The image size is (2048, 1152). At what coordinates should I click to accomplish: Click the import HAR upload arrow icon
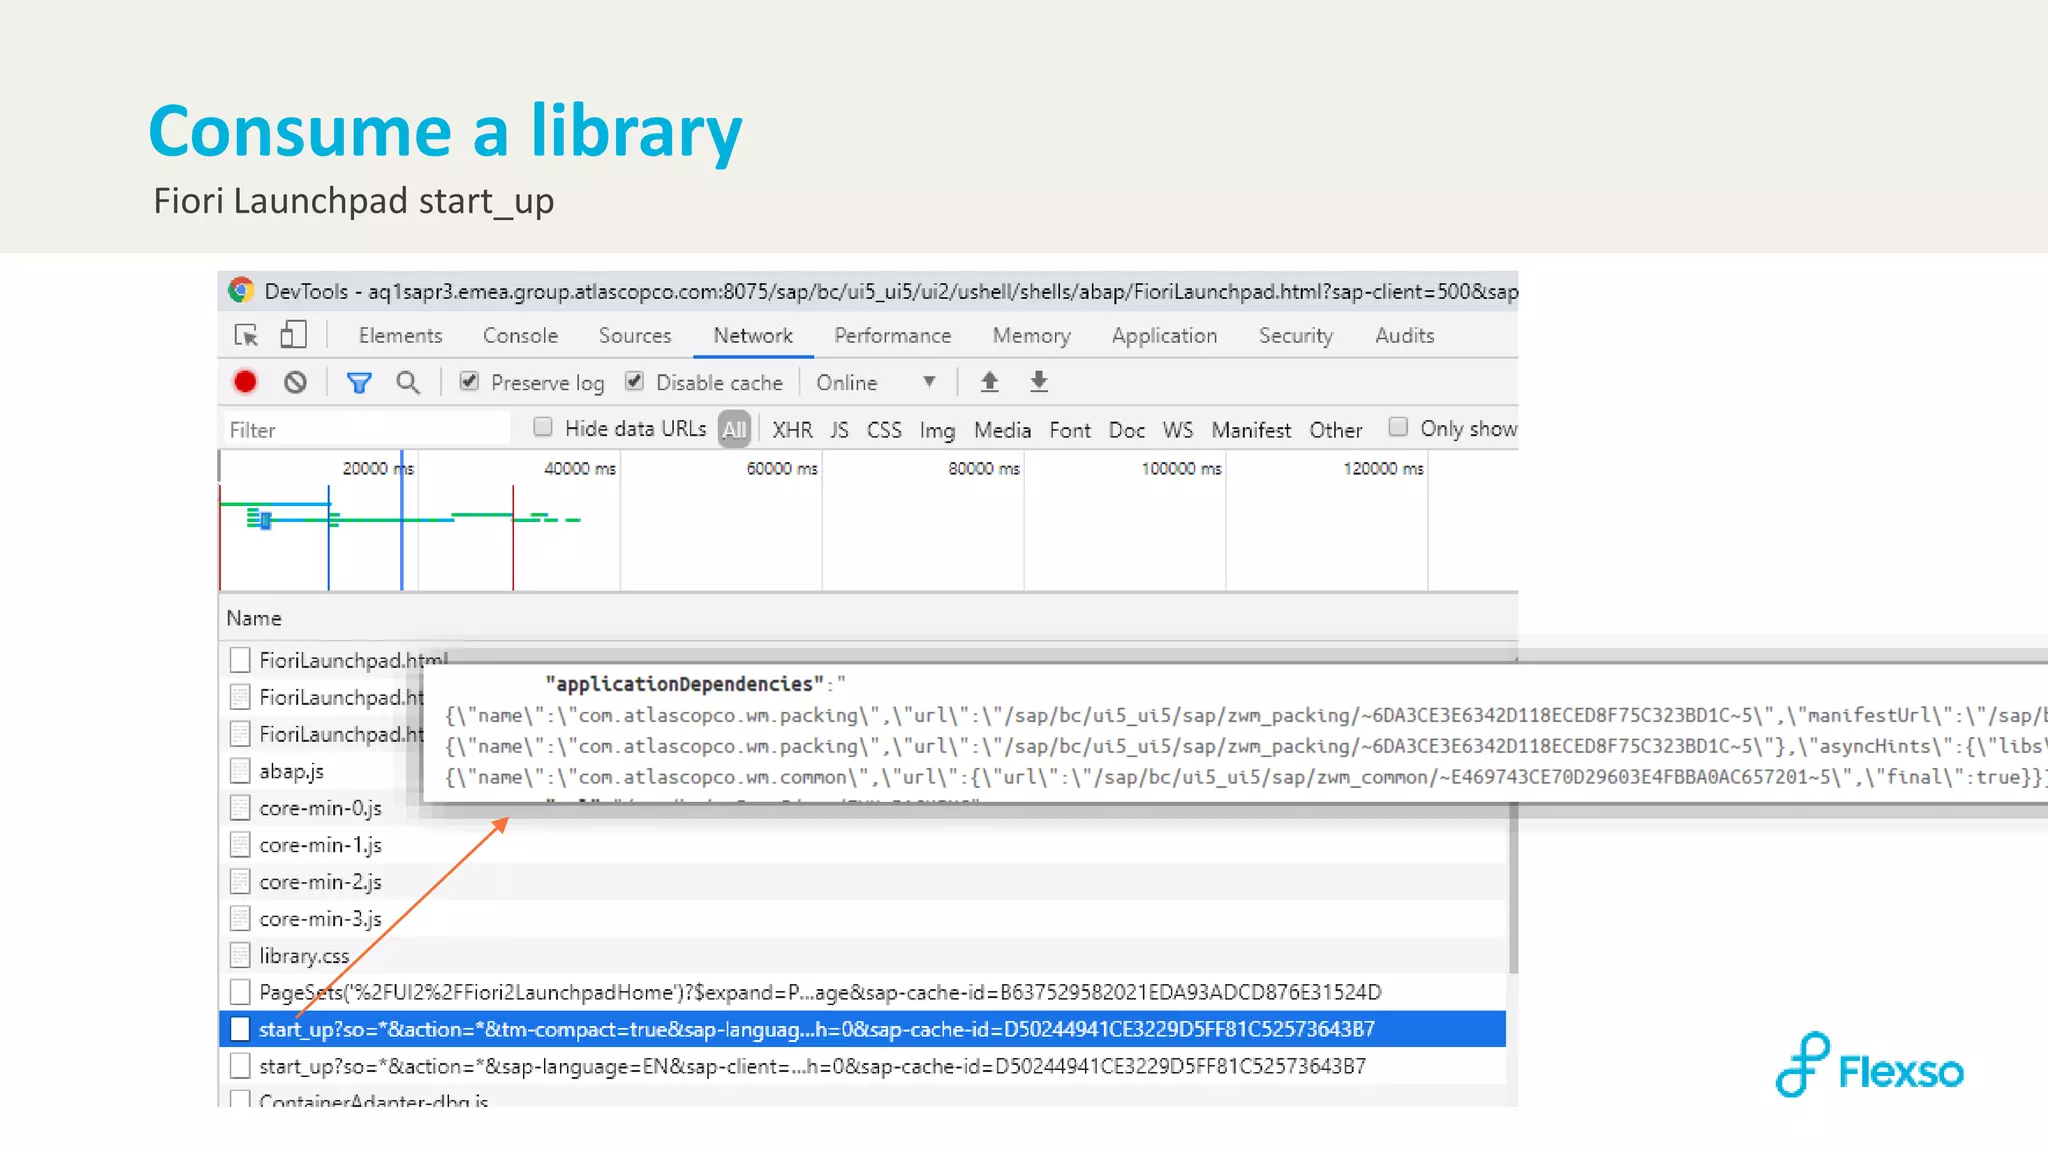coord(989,381)
